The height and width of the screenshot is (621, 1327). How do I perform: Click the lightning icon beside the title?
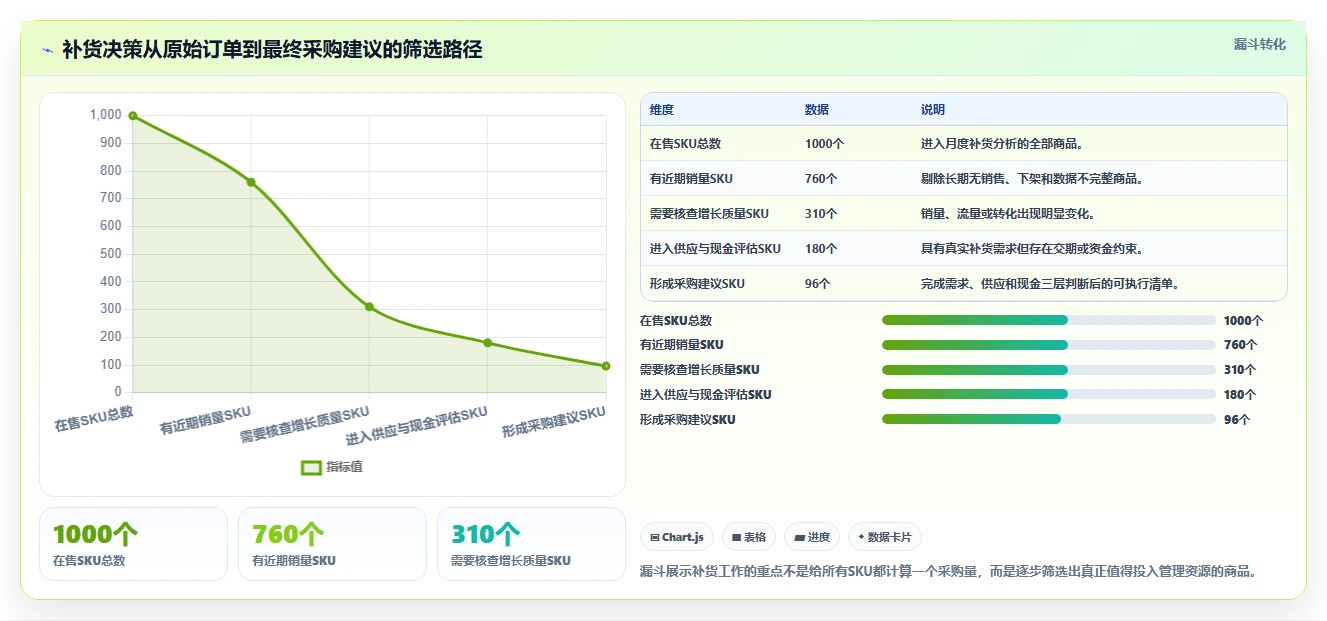tap(47, 49)
